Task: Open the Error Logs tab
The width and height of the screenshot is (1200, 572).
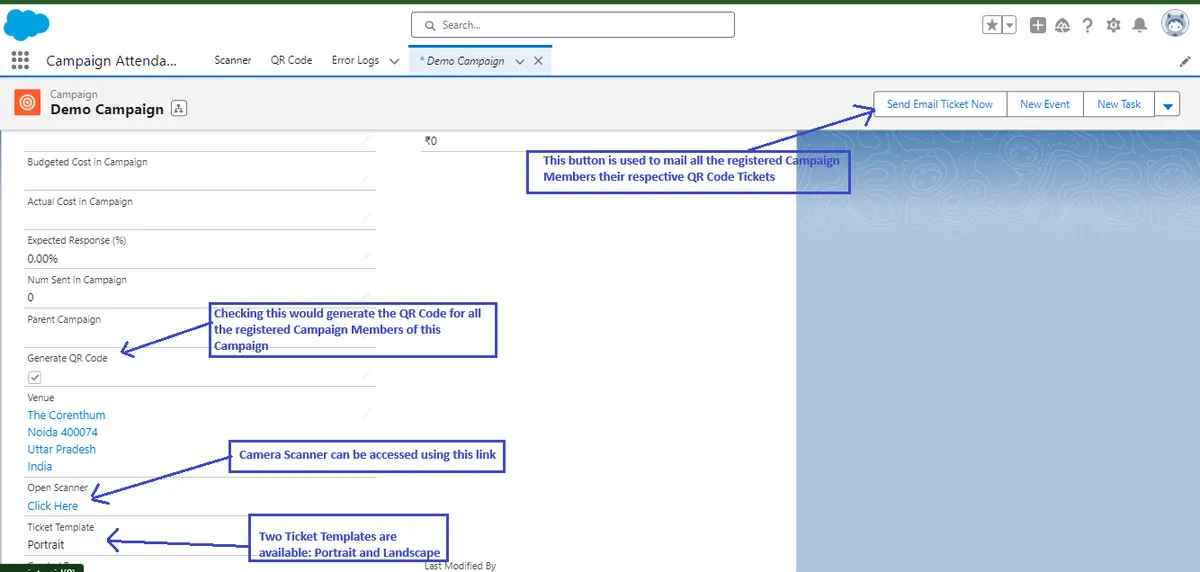Action: pyautogui.click(x=355, y=60)
